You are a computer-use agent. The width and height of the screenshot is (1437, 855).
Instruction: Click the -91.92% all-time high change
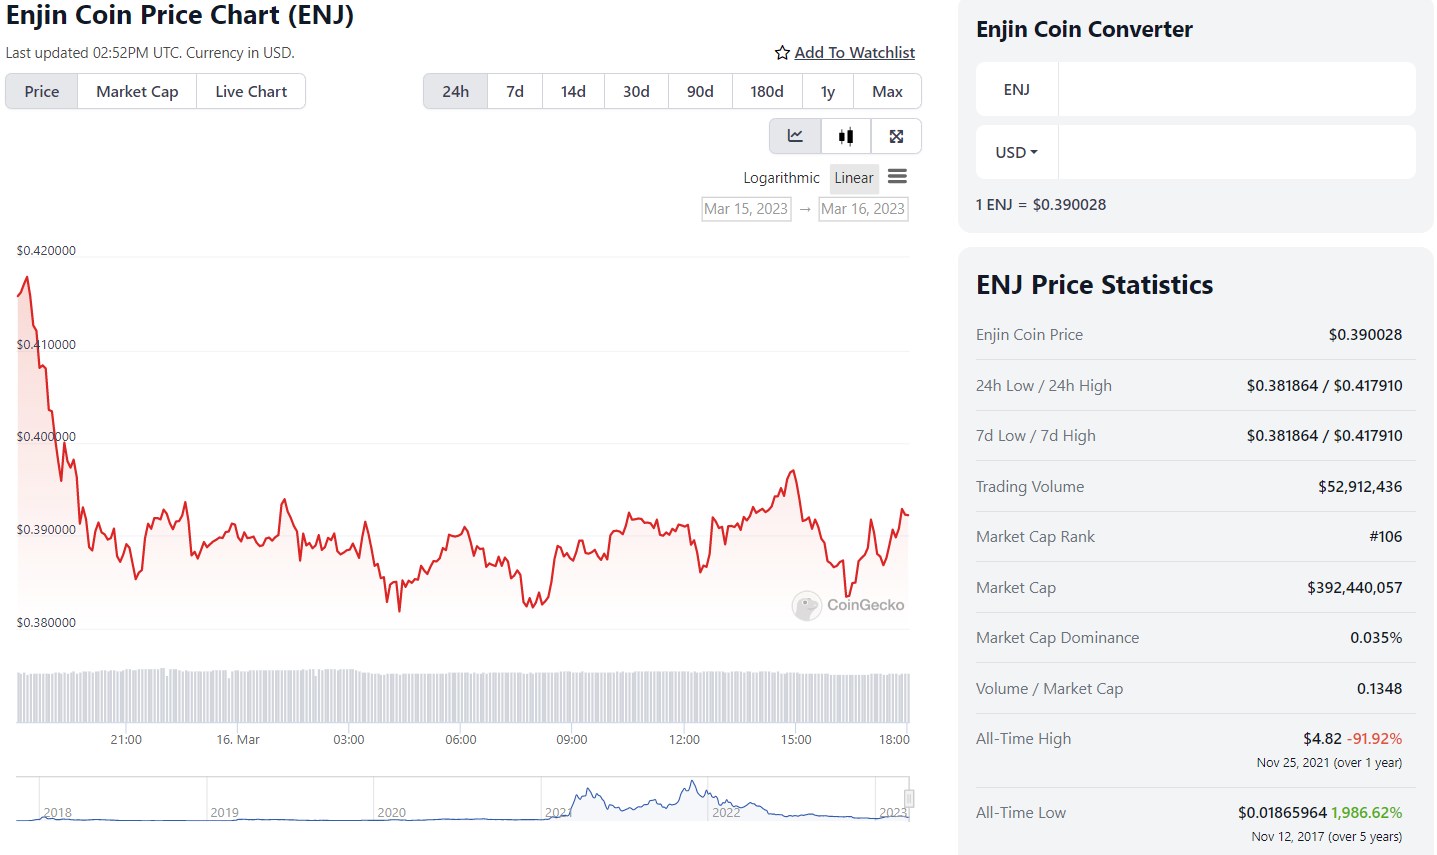1375,739
